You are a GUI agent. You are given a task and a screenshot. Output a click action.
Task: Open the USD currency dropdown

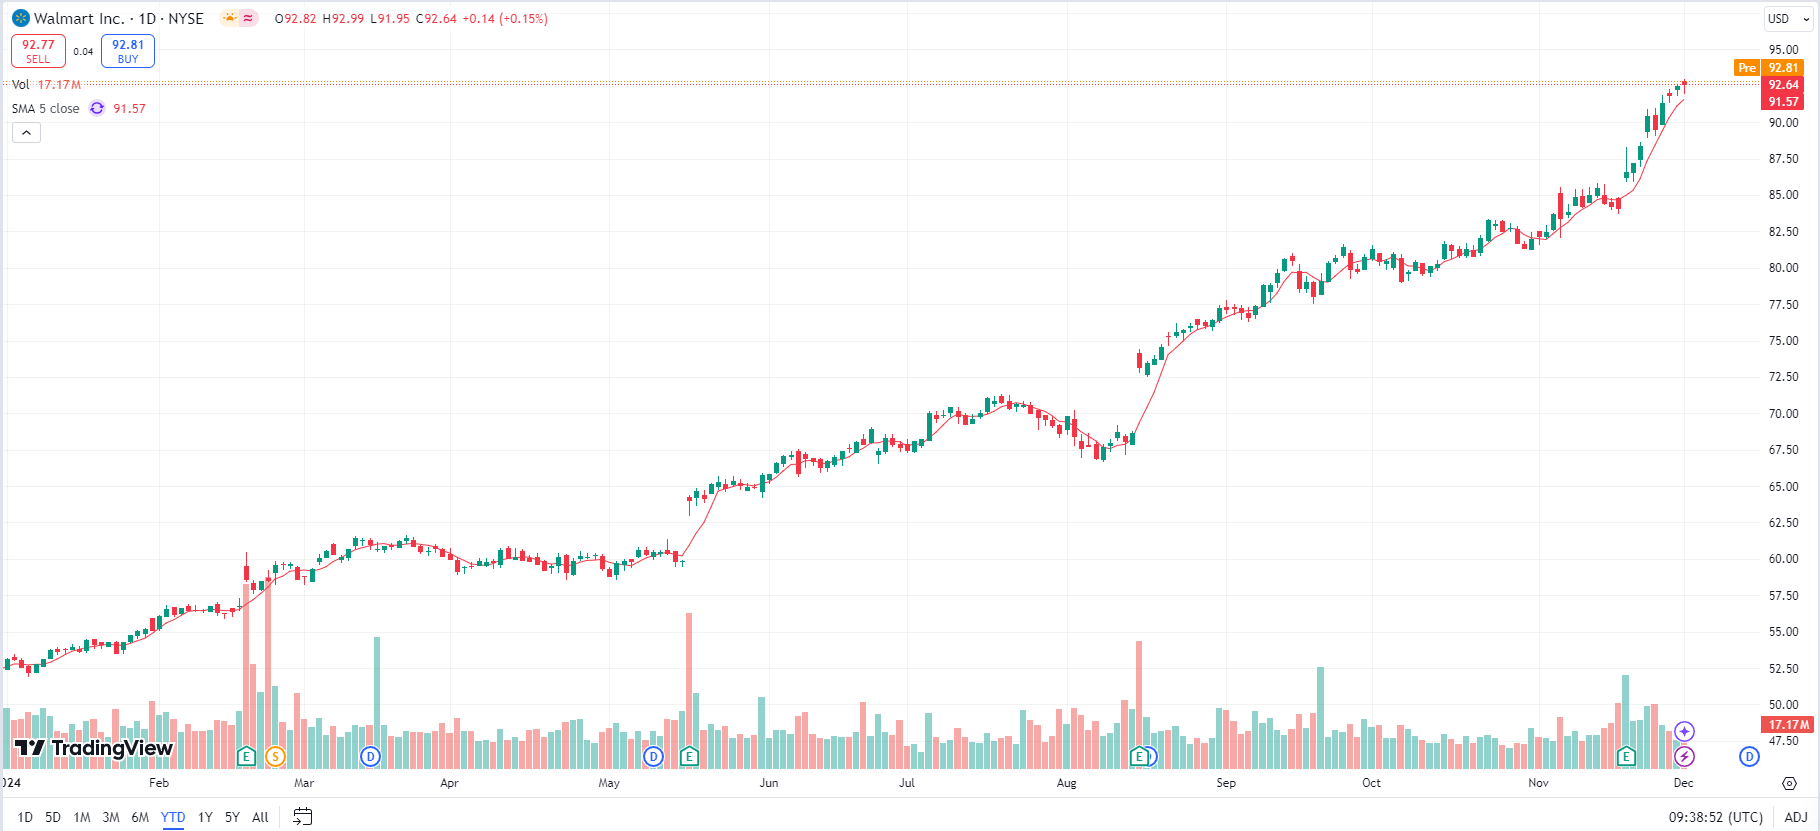[1788, 18]
